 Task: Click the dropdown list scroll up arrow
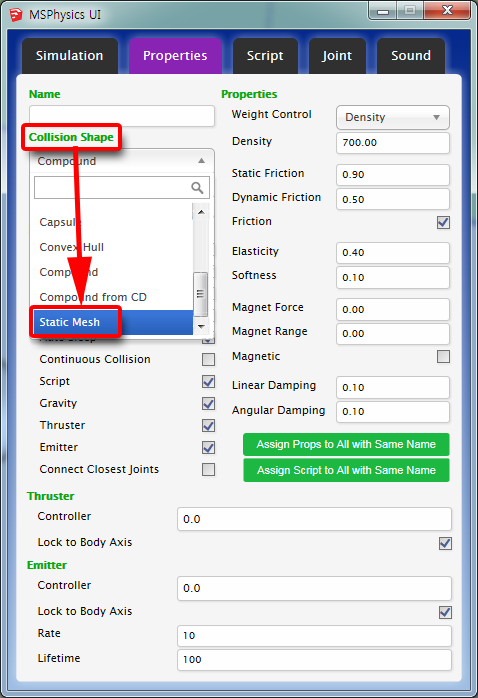tap(201, 212)
